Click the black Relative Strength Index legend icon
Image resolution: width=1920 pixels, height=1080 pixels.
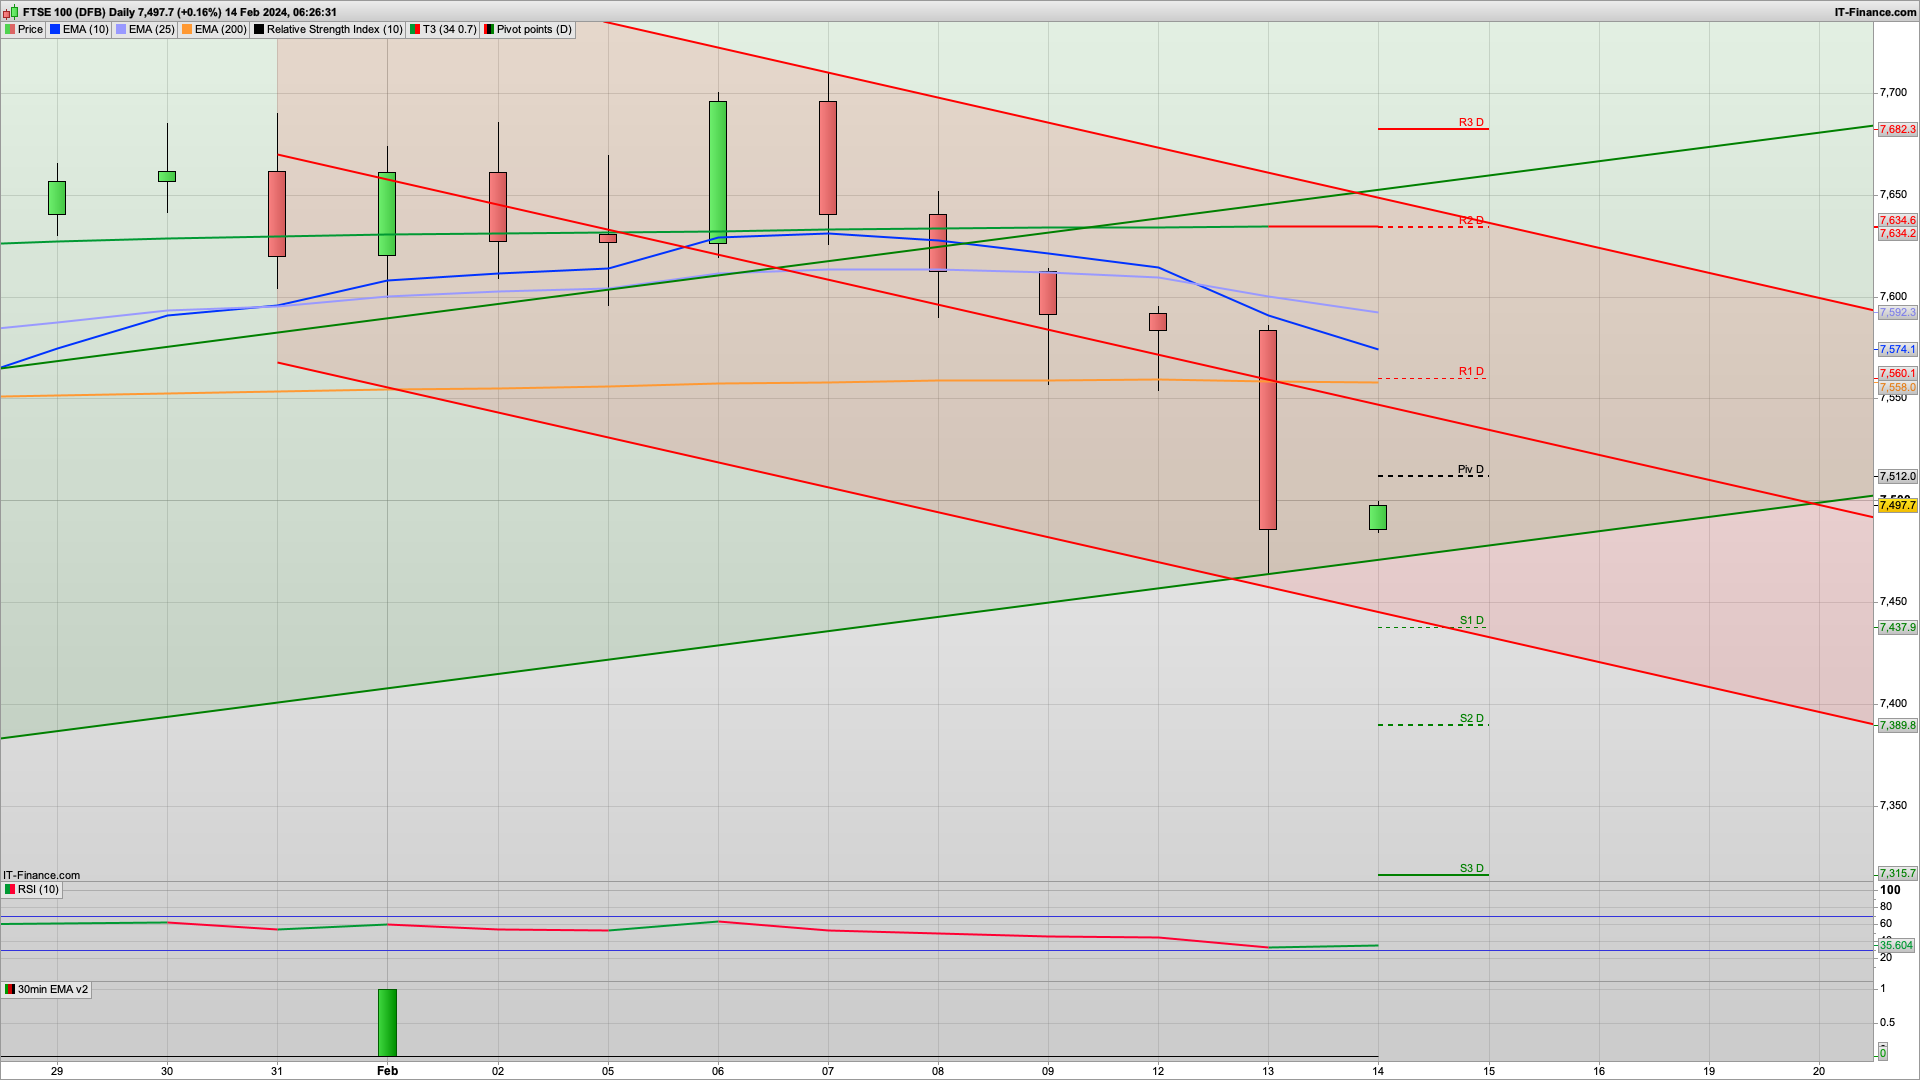coord(260,29)
